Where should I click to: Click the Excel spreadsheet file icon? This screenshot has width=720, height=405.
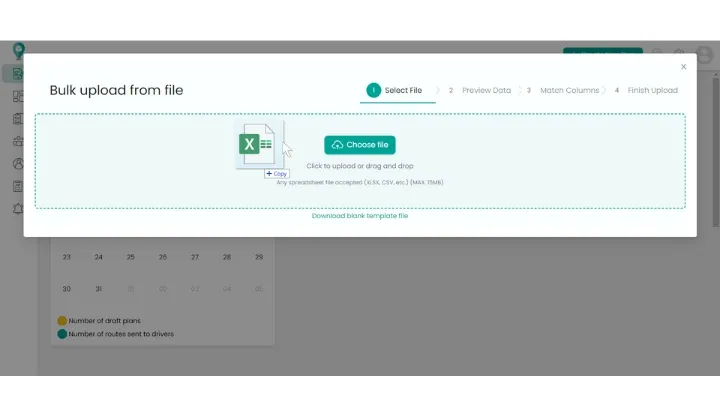256,146
